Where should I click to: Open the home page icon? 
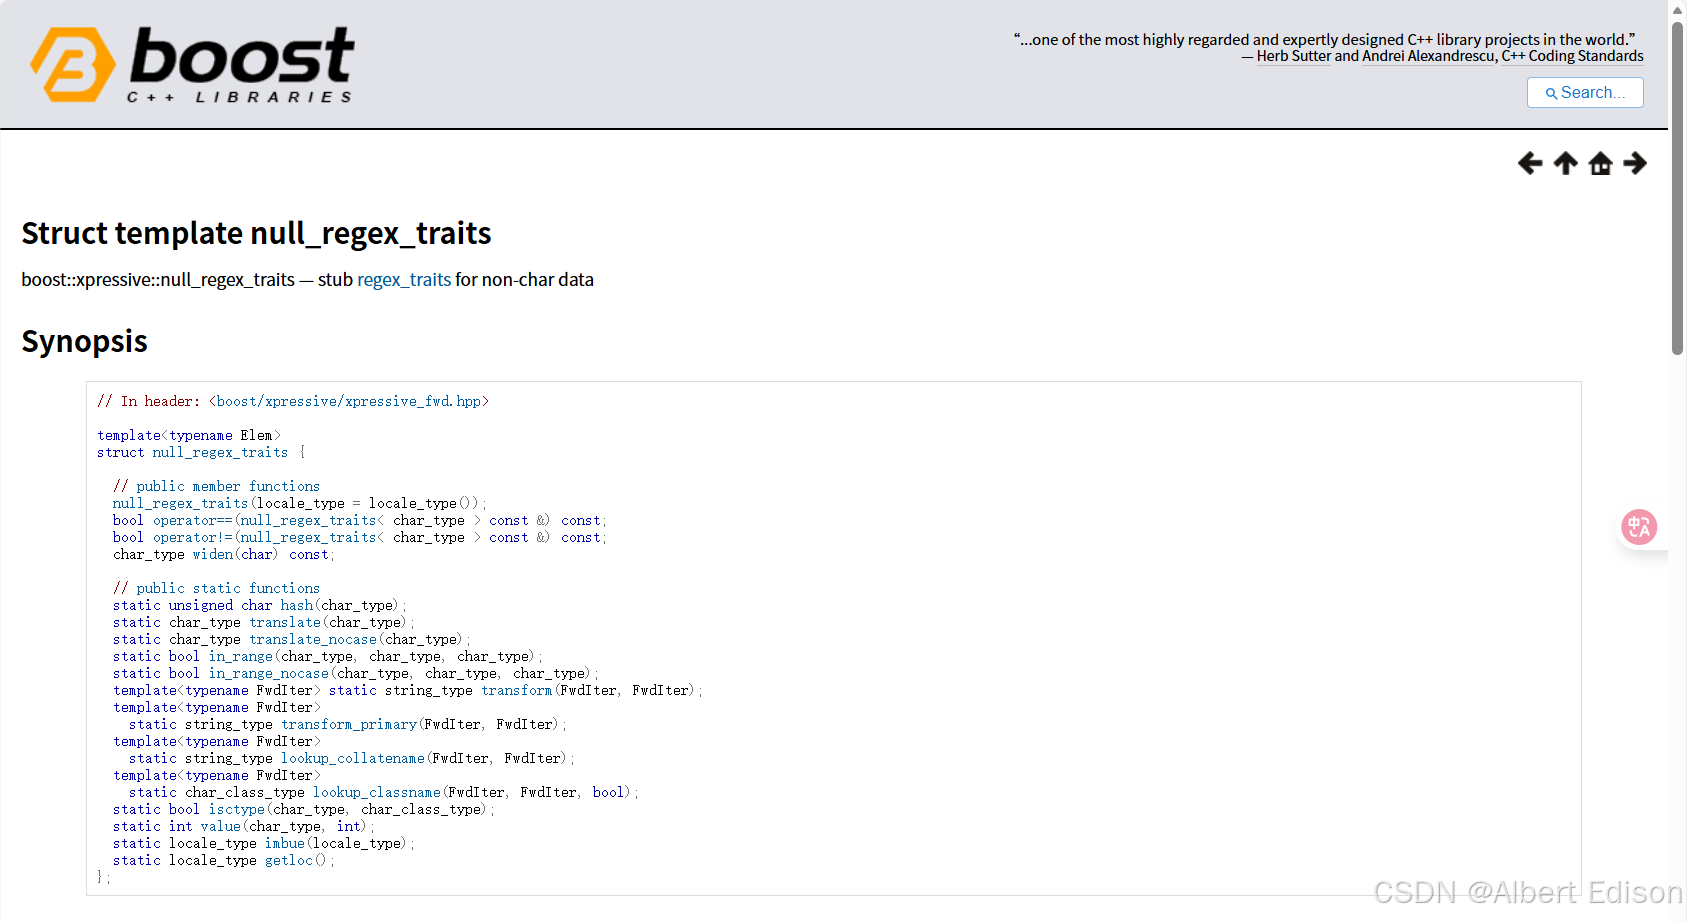pyautogui.click(x=1600, y=163)
